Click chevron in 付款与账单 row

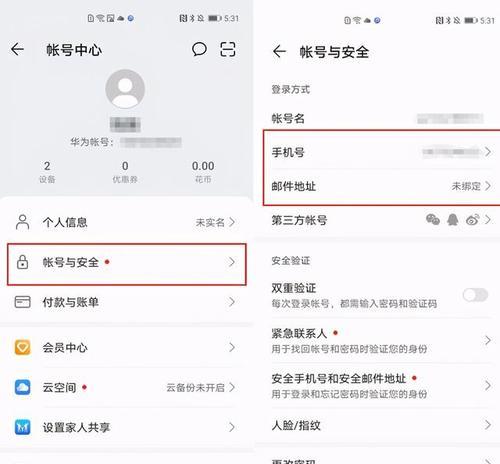tap(232, 302)
